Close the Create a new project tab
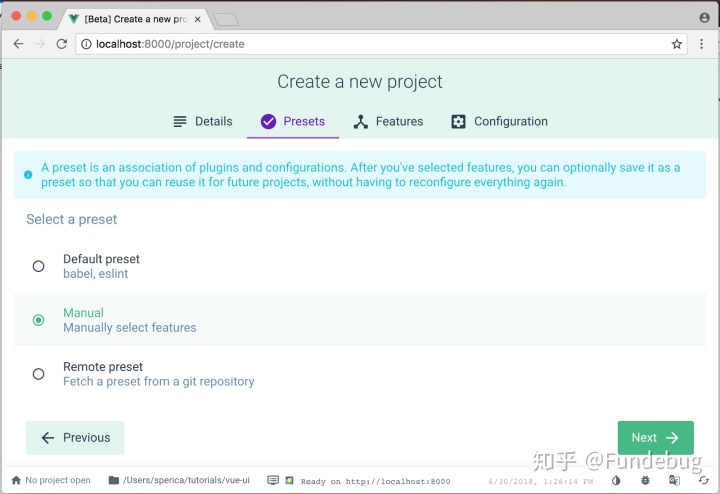Image resolution: width=720 pixels, height=494 pixels. click(197, 19)
